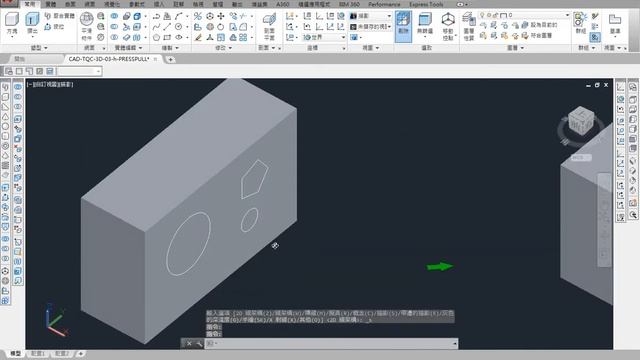The image size is (640, 360).
Task: Open the BIM 360 ribbon tab
Action: tap(349, 4)
